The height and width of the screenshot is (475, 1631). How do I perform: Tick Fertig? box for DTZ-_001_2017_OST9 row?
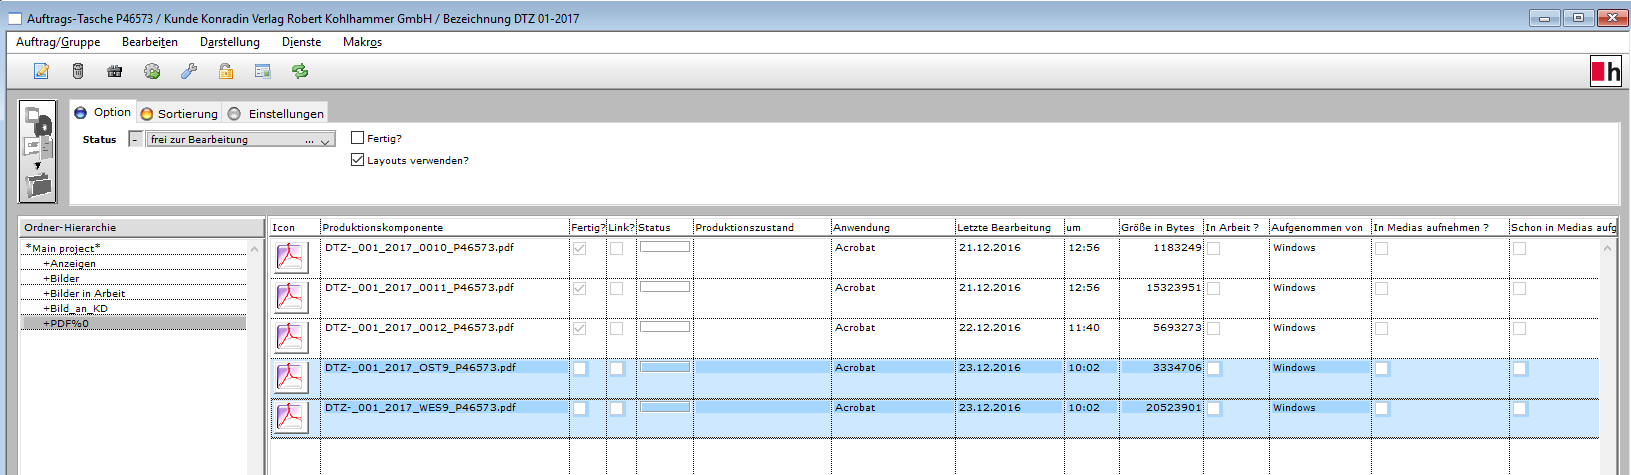(x=580, y=369)
